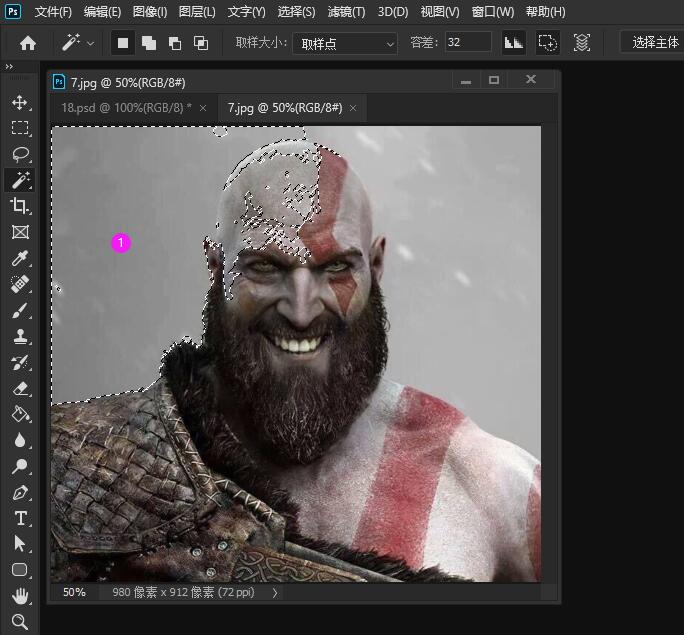The height and width of the screenshot is (635, 684).
Task: Open the 图层(L) menu
Action: [197, 12]
